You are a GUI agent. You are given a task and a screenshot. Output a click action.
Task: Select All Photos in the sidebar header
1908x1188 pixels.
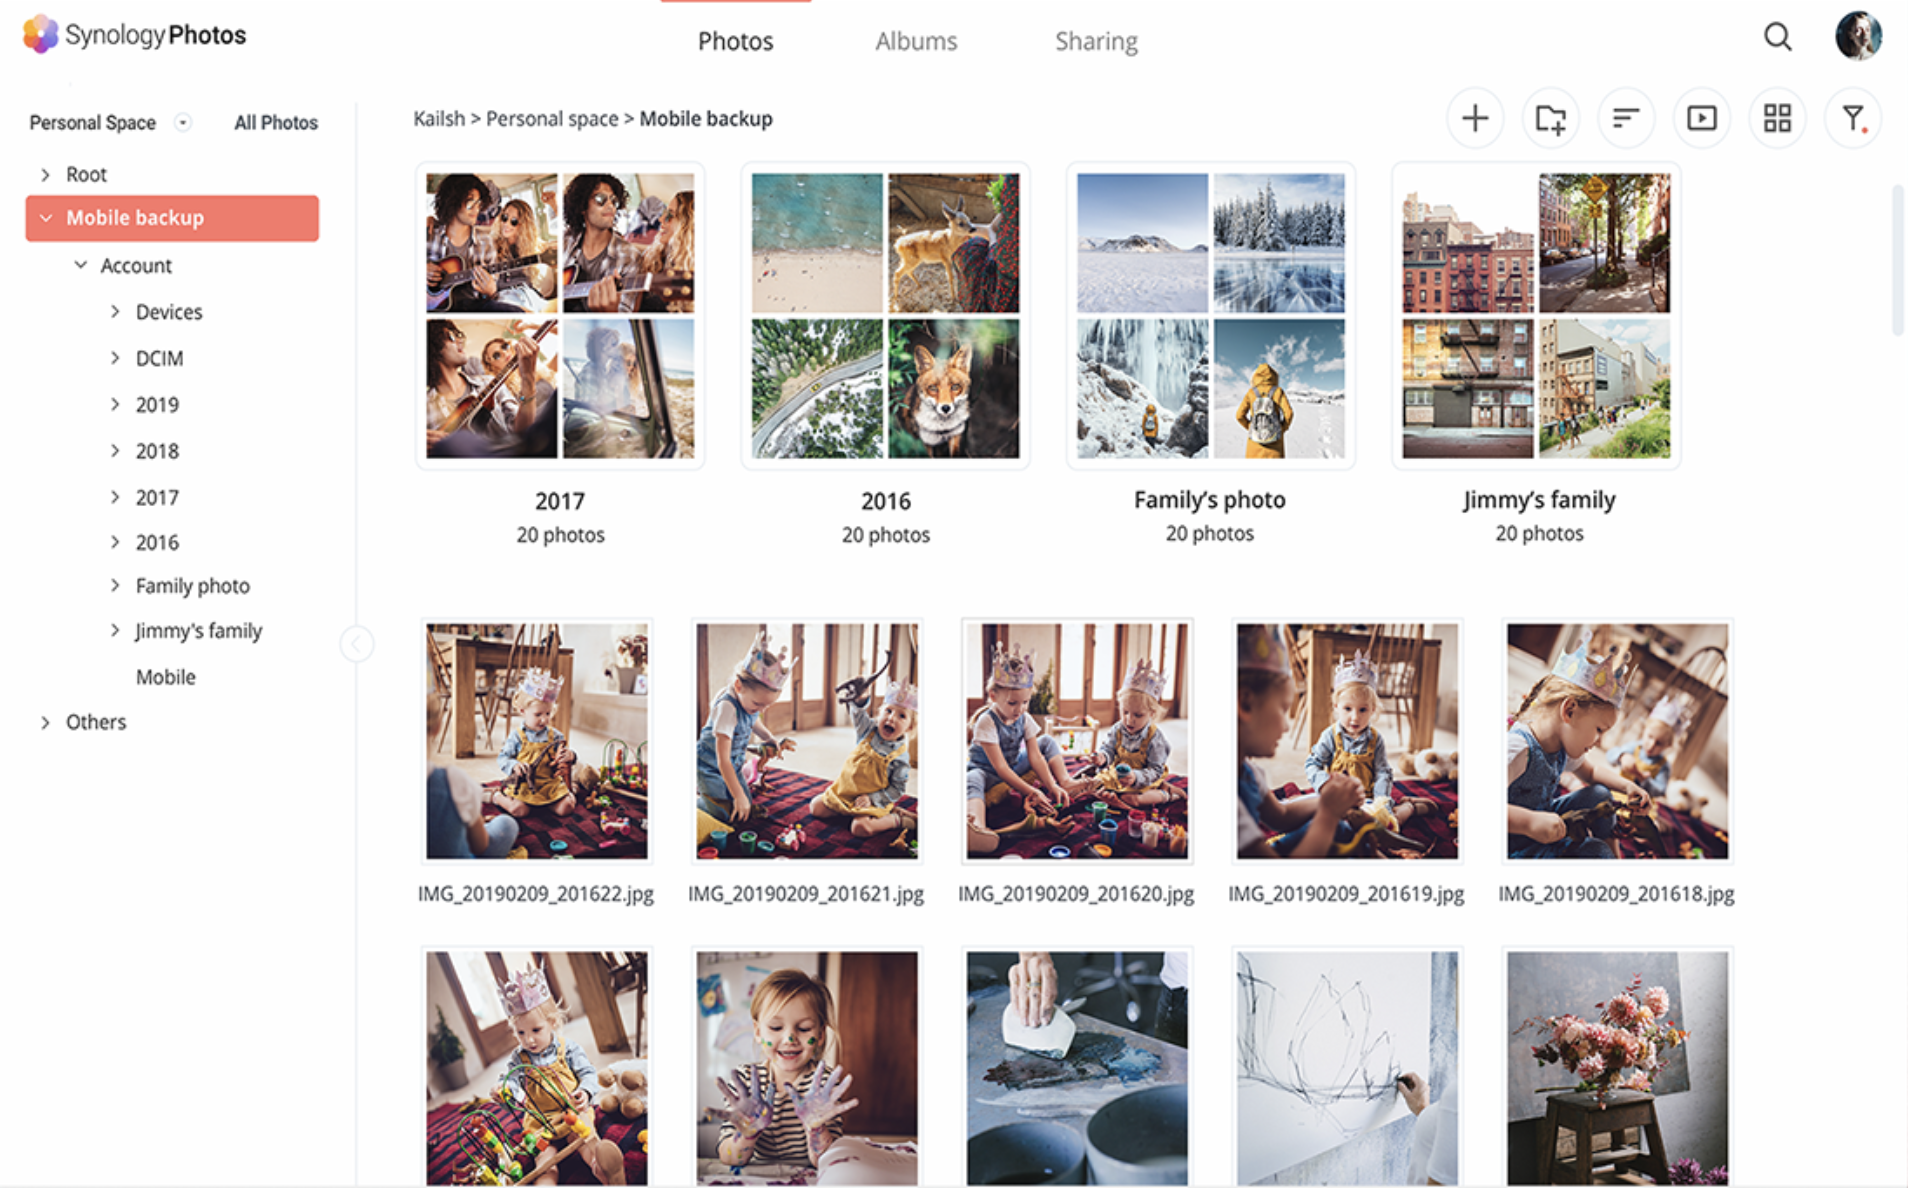276,122
